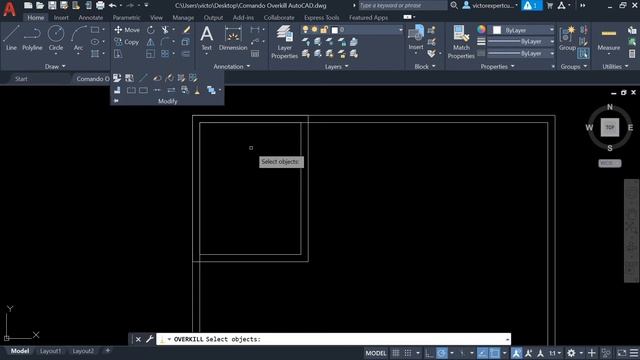The image size is (640, 360).
Task: Toggle clean screen mode
Action: tap(621, 353)
